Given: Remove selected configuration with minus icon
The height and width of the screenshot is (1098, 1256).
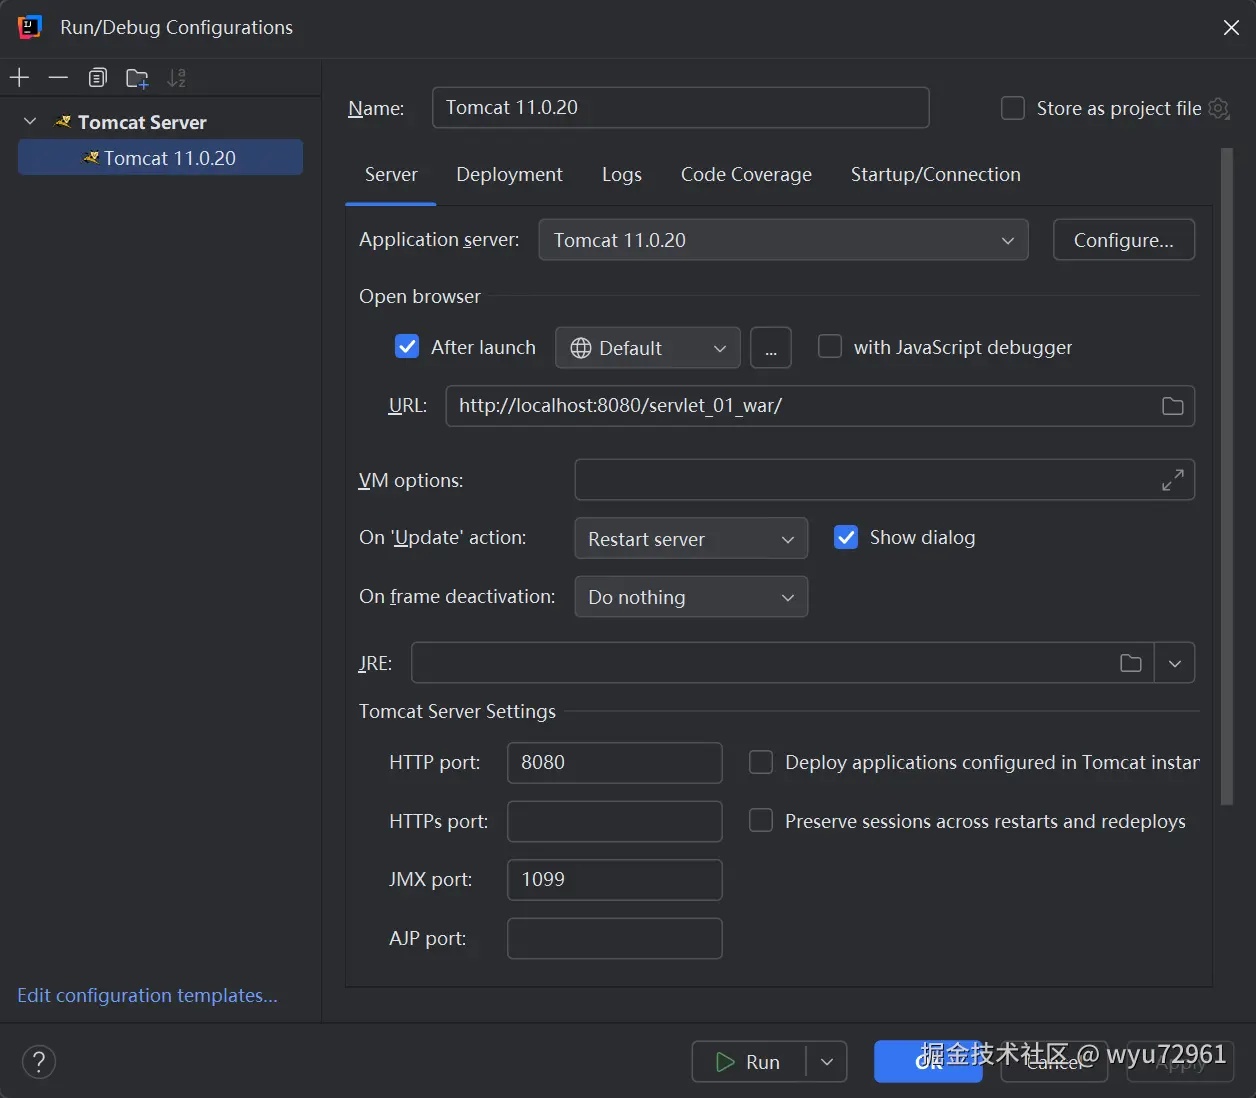Looking at the screenshot, I should pyautogui.click(x=59, y=78).
